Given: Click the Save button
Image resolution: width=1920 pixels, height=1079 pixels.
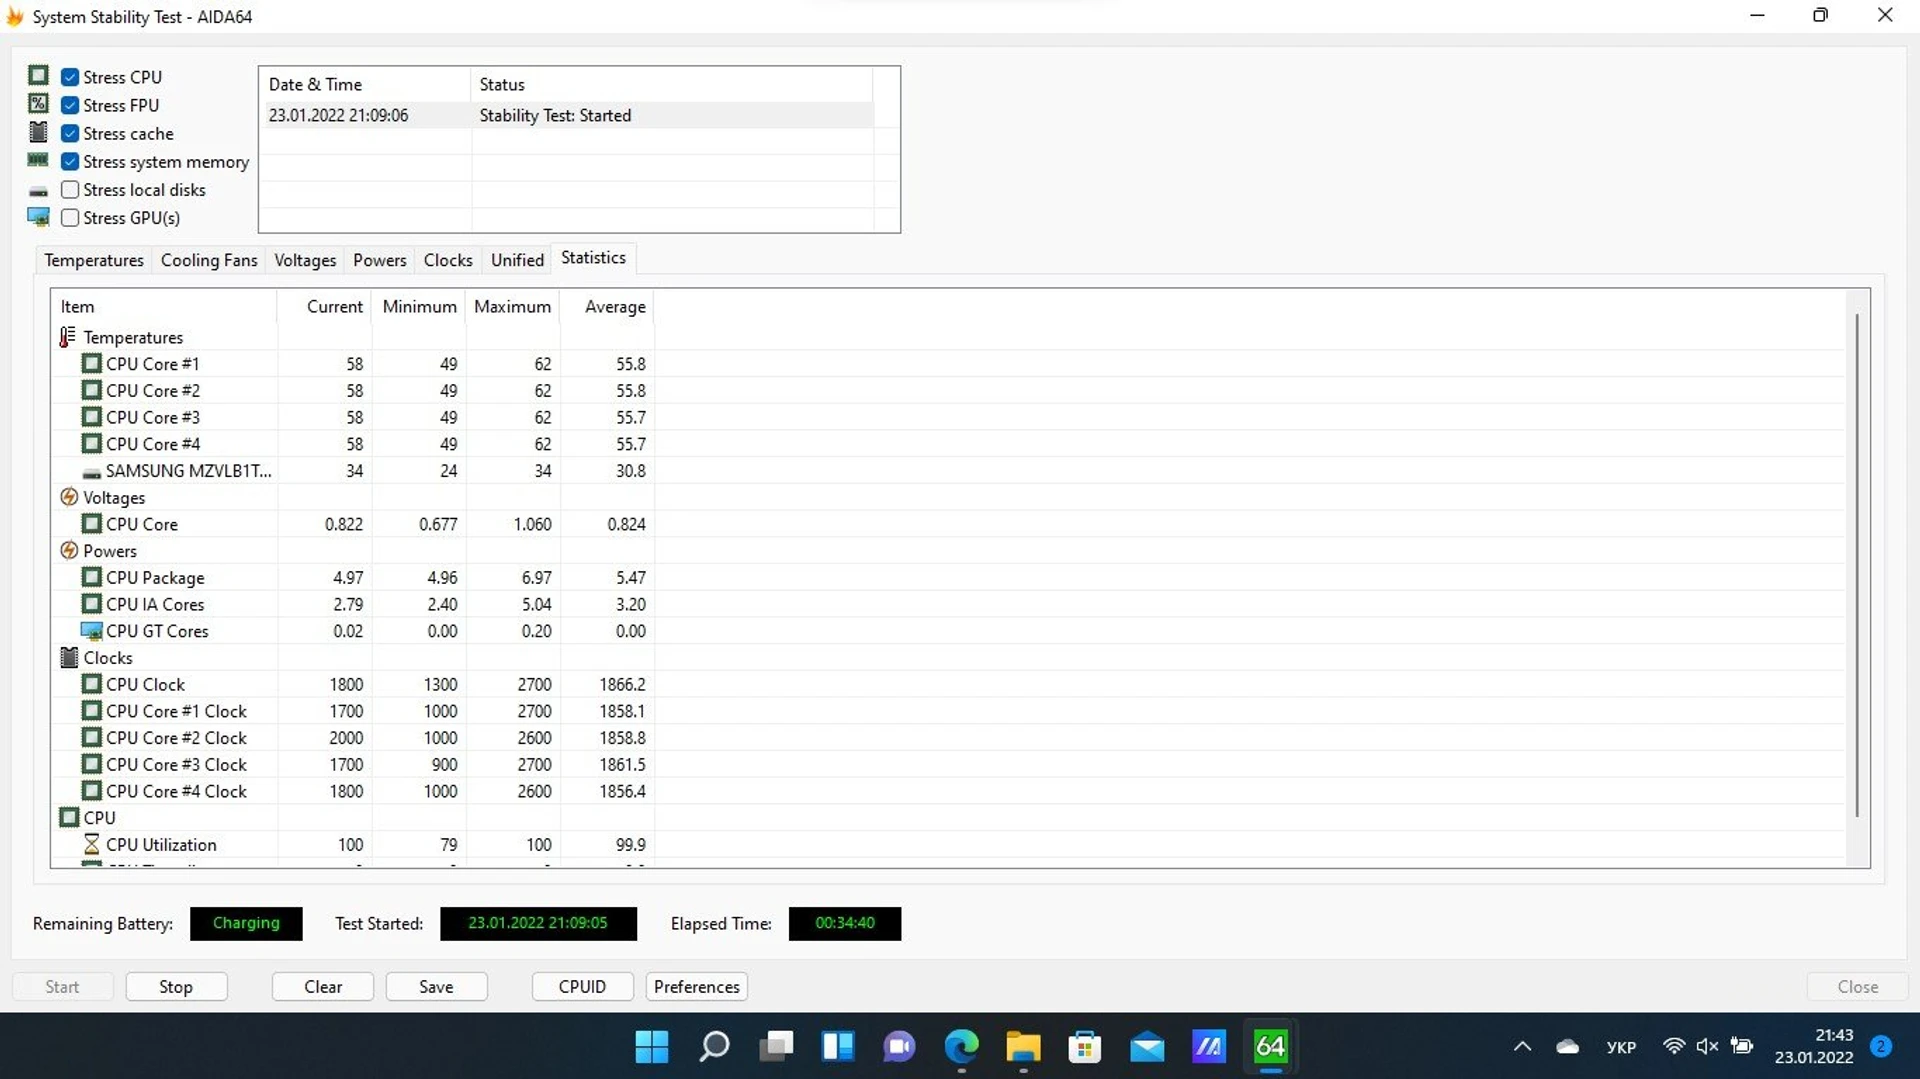Looking at the screenshot, I should coord(436,986).
